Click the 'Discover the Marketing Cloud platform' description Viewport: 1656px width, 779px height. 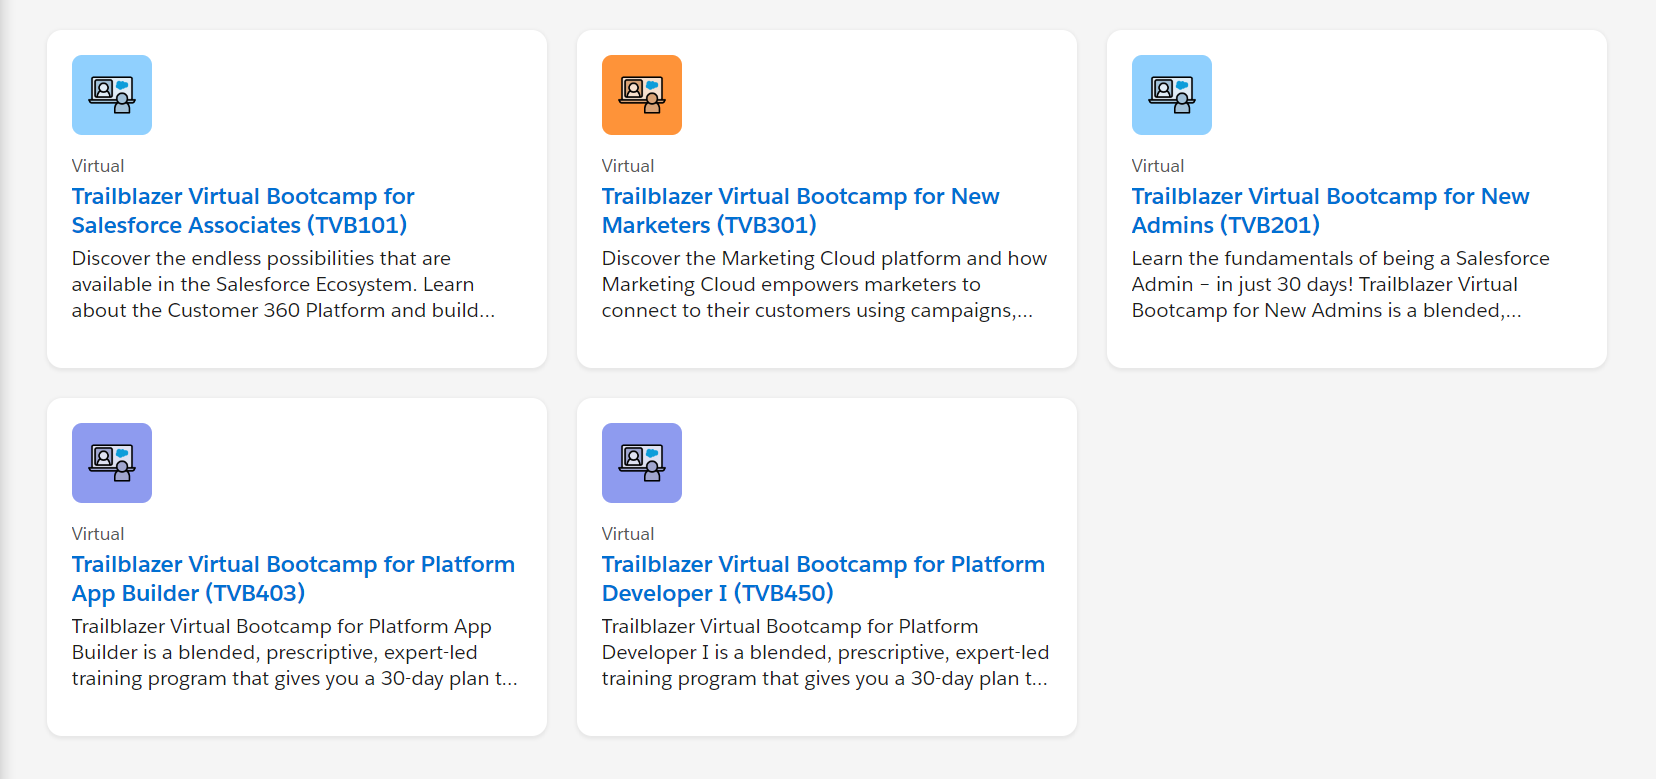point(824,285)
